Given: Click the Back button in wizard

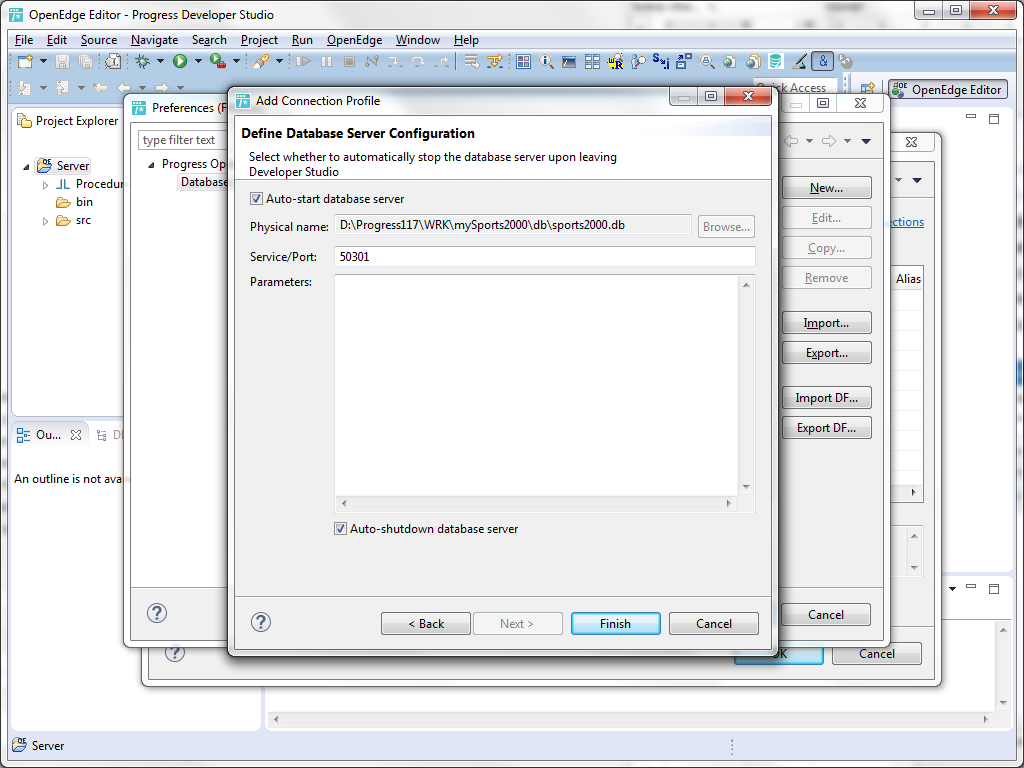Looking at the screenshot, I should 426,624.
